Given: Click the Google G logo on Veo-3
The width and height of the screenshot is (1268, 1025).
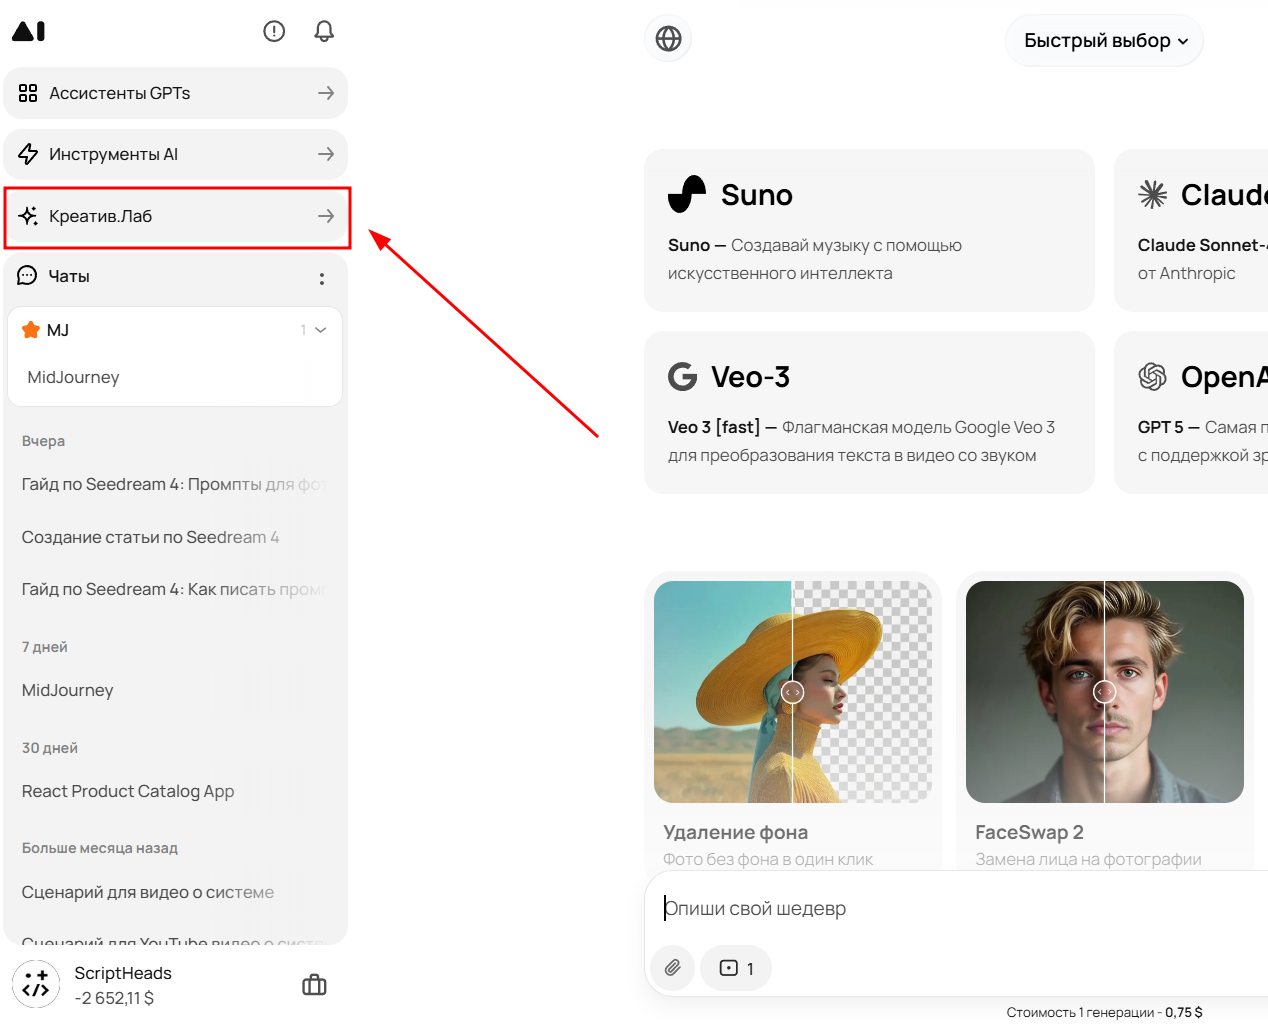Looking at the screenshot, I should [683, 377].
